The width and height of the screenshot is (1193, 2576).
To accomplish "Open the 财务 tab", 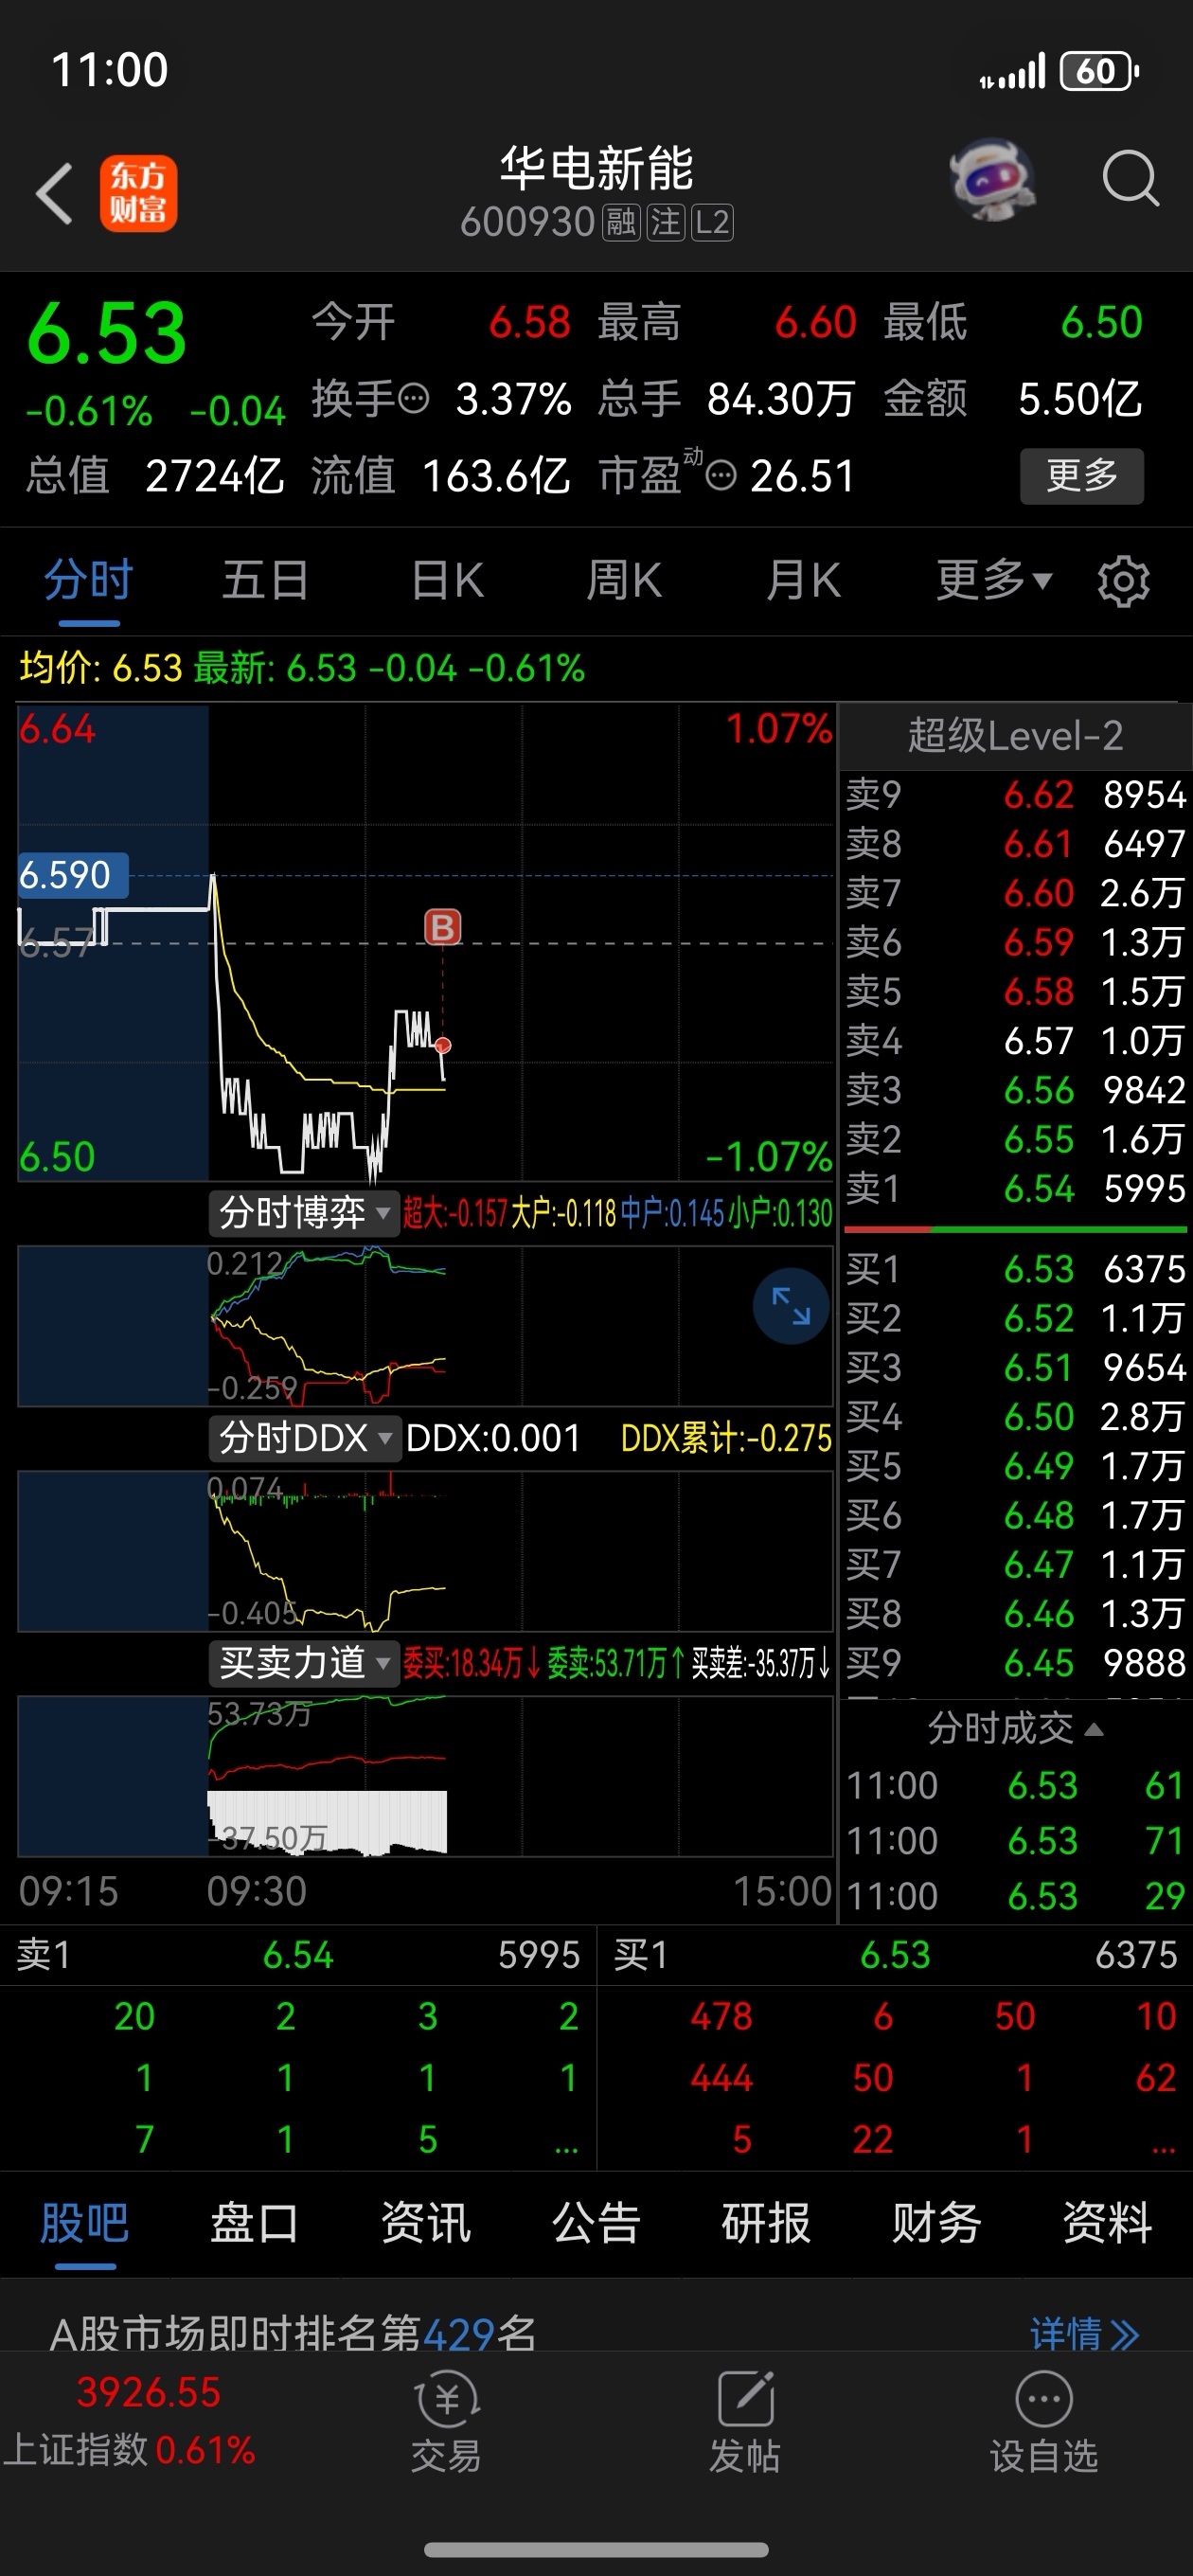I will click(937, 2224).
